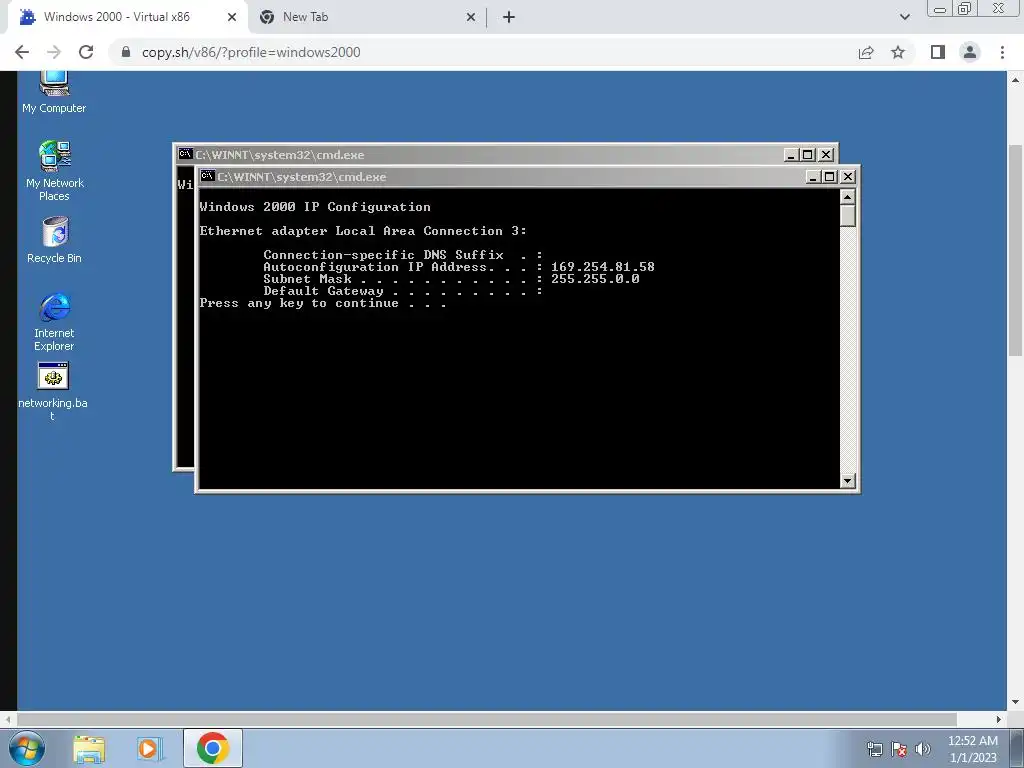Switch to Windows 2000 - Virtual x86 tab
The height and width of the screenshot is (768, 1024).
[127, 18]
